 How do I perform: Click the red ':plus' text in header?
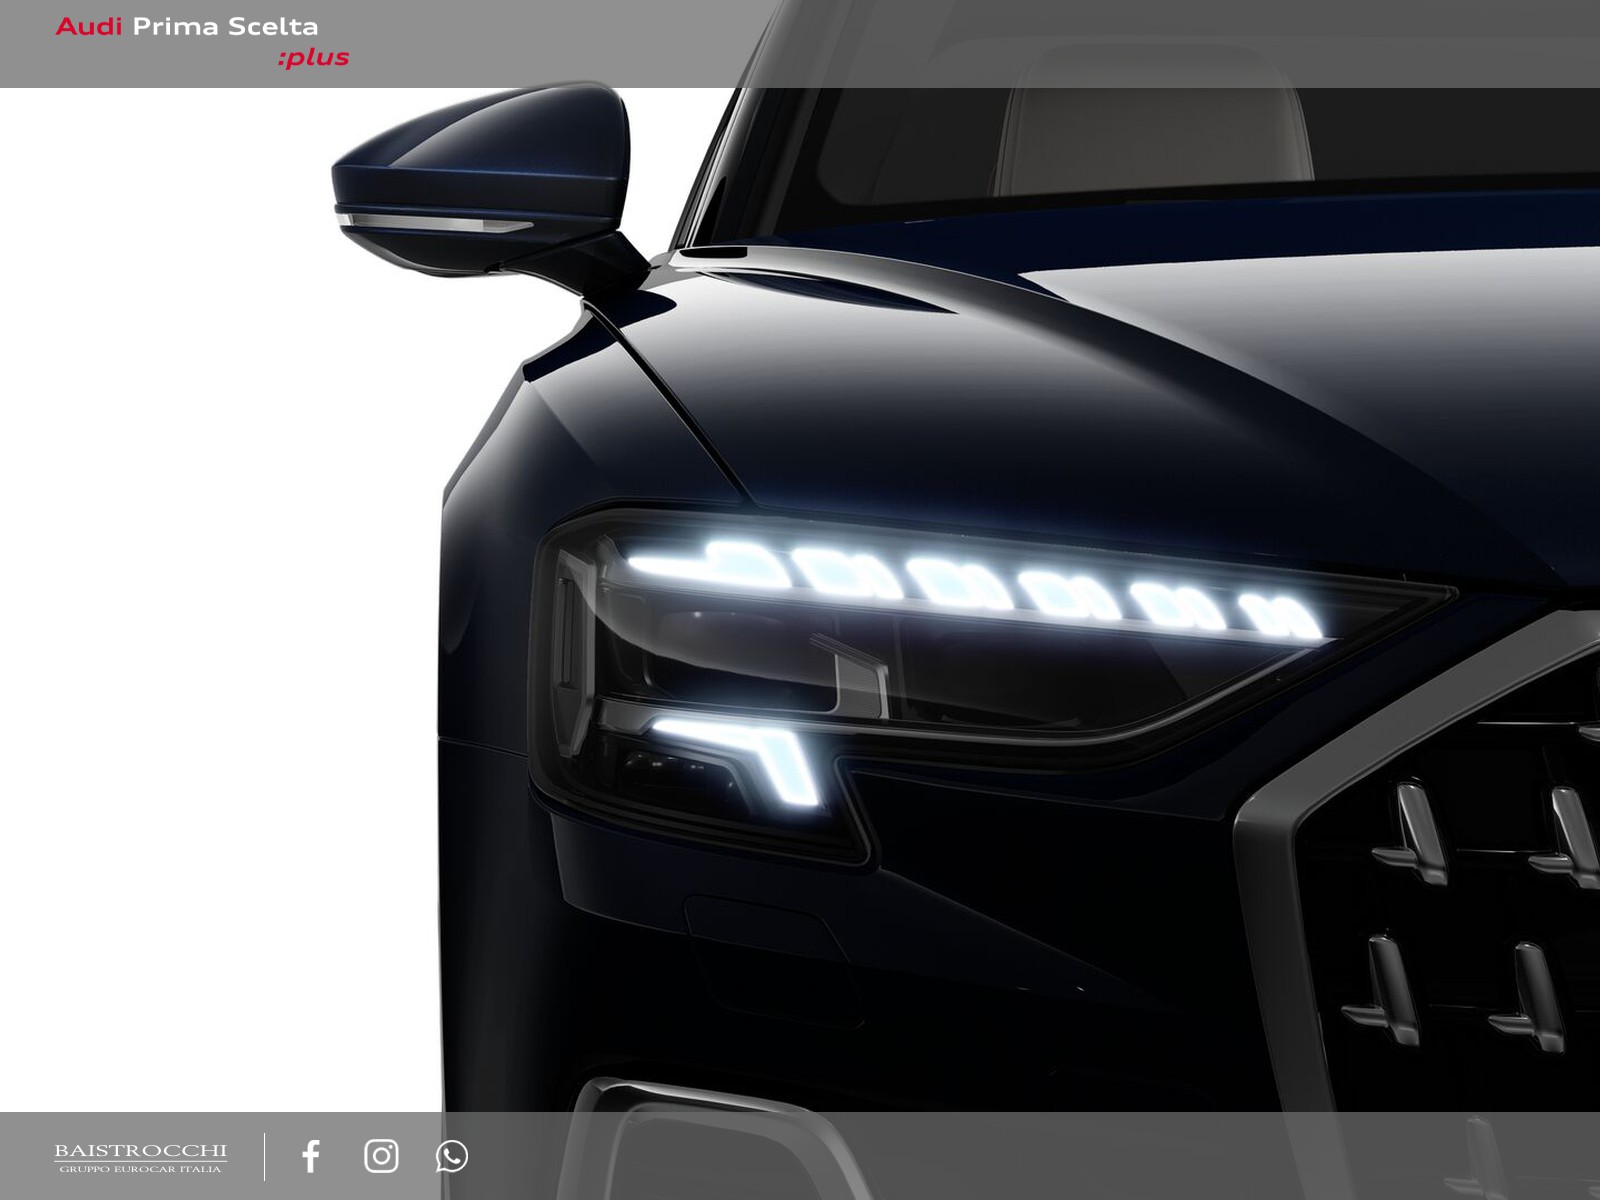click(x=314, y=58)
